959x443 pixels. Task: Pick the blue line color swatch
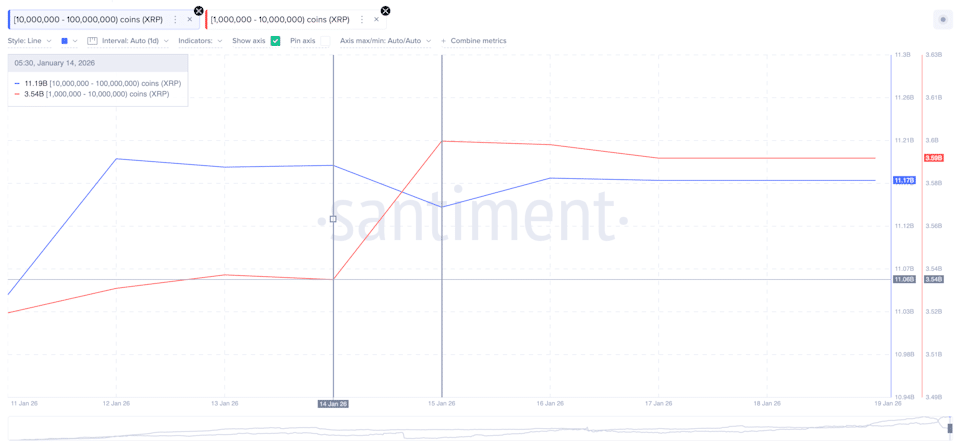[65, 41]
